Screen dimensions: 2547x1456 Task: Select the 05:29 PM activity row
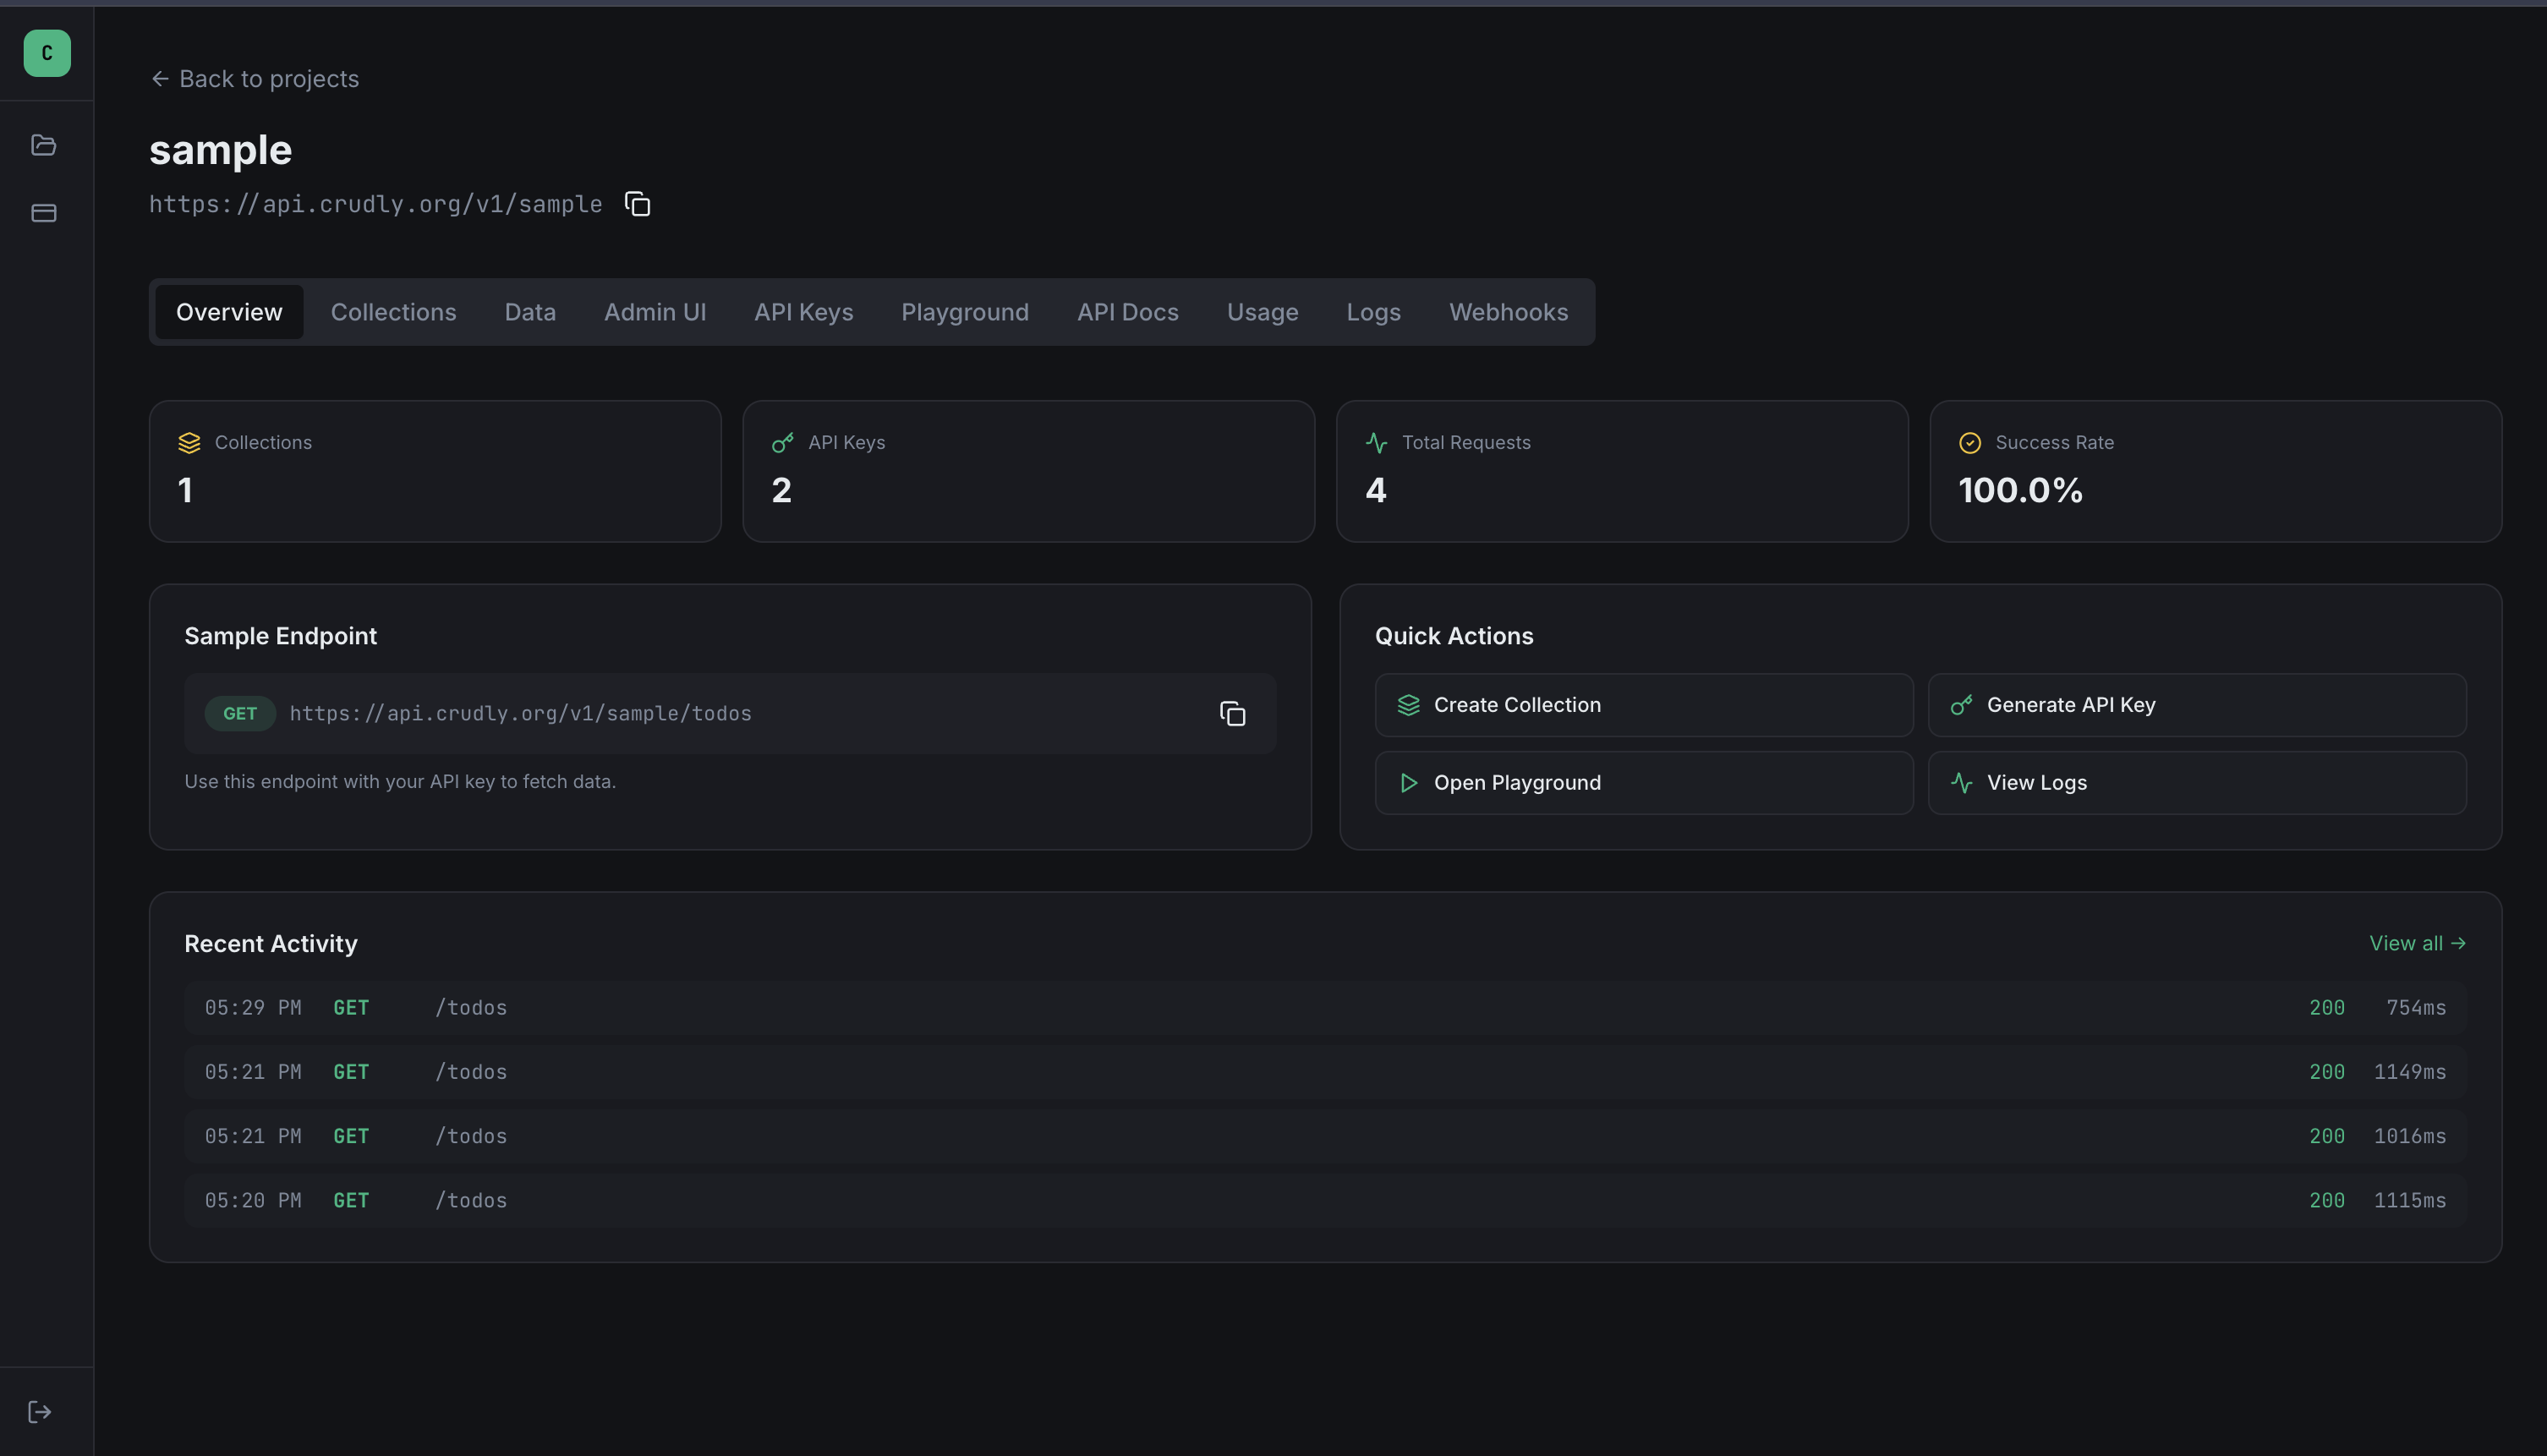(1325, 1008)
